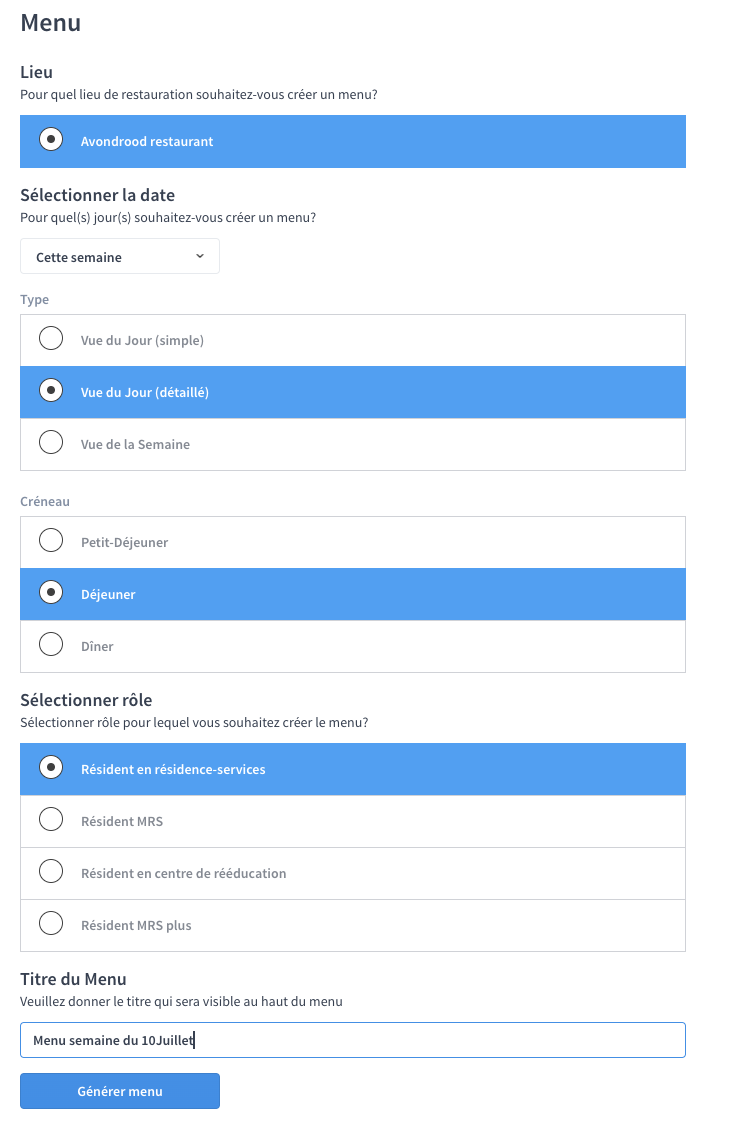The width and height of the screenshot is (742, 1128).
Task: Click the Vue du Jour (simple) radio circle
Action: click(x=51, y=337)
